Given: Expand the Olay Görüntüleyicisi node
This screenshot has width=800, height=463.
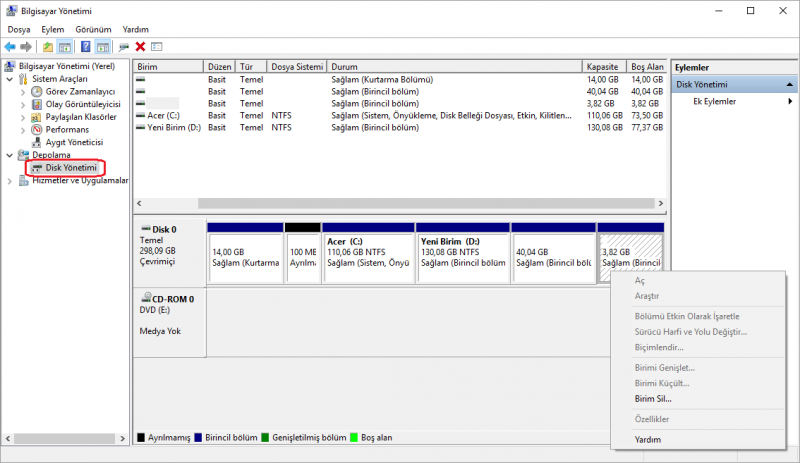Looking at the screenshot, I should tap(23, 105).
